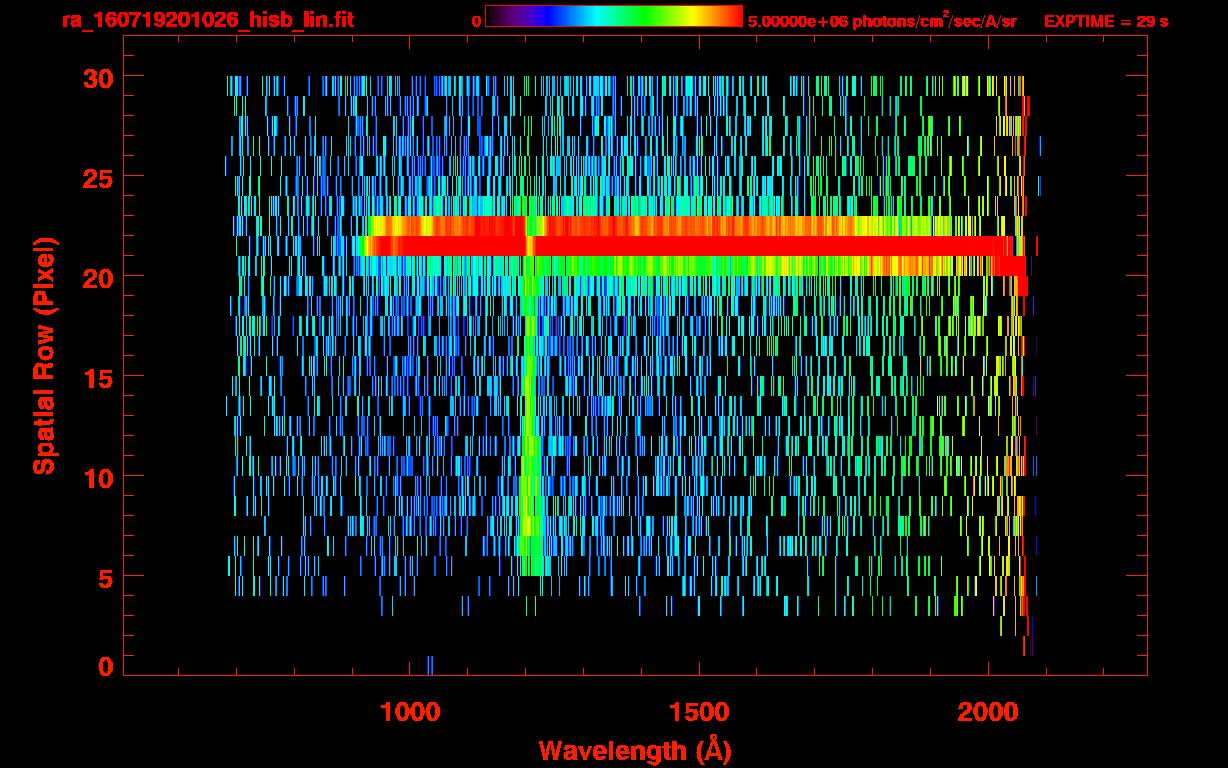The image size is (1228, 768).
Task: Click x-axis tick label 1000
Action: [410, 712]
